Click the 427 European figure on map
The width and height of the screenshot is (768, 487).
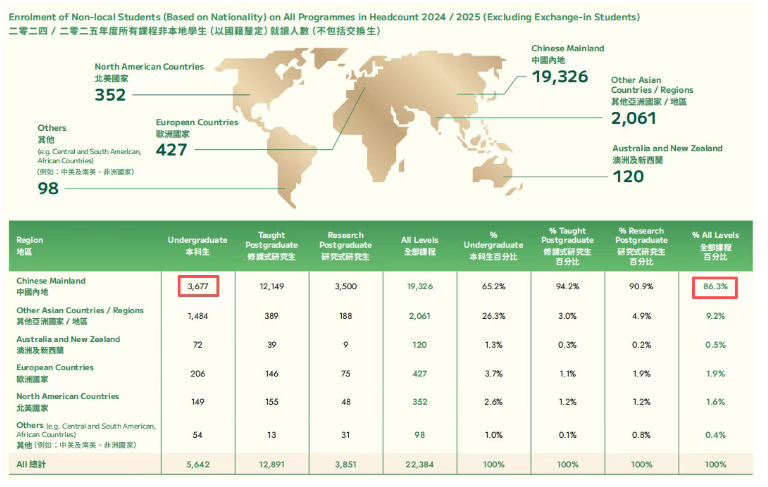click(x=172, y=150)
